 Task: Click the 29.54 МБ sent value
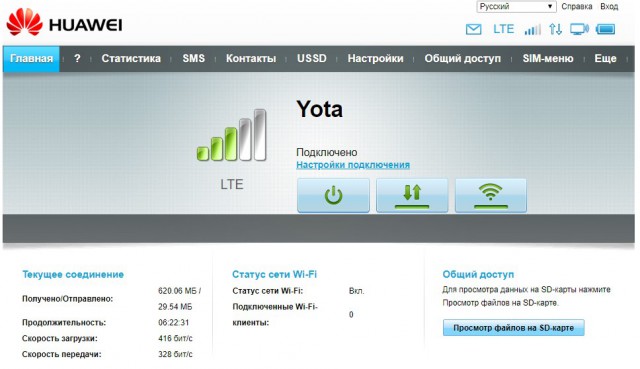click(175, 307)
